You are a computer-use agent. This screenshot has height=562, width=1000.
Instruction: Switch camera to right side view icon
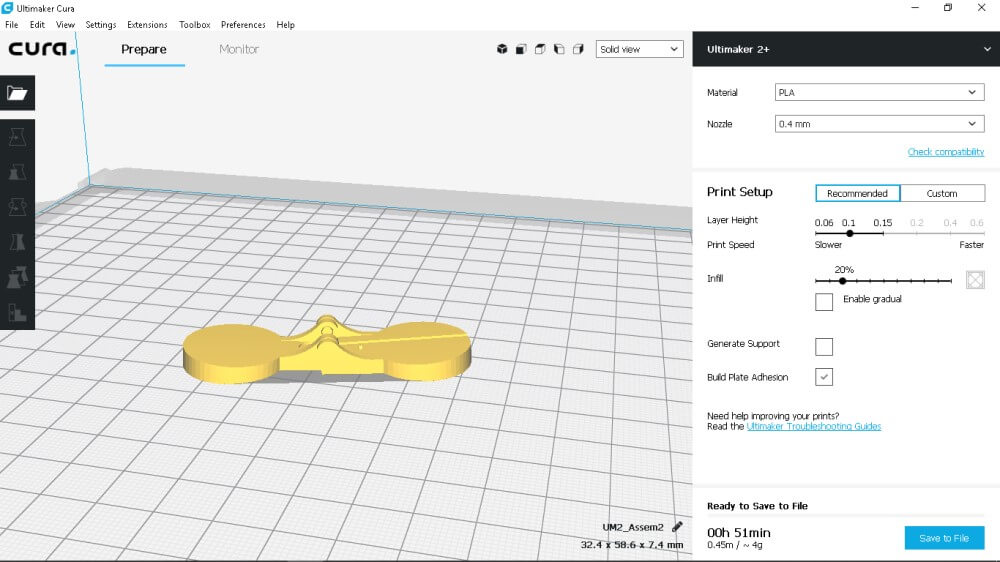(578, 49)
